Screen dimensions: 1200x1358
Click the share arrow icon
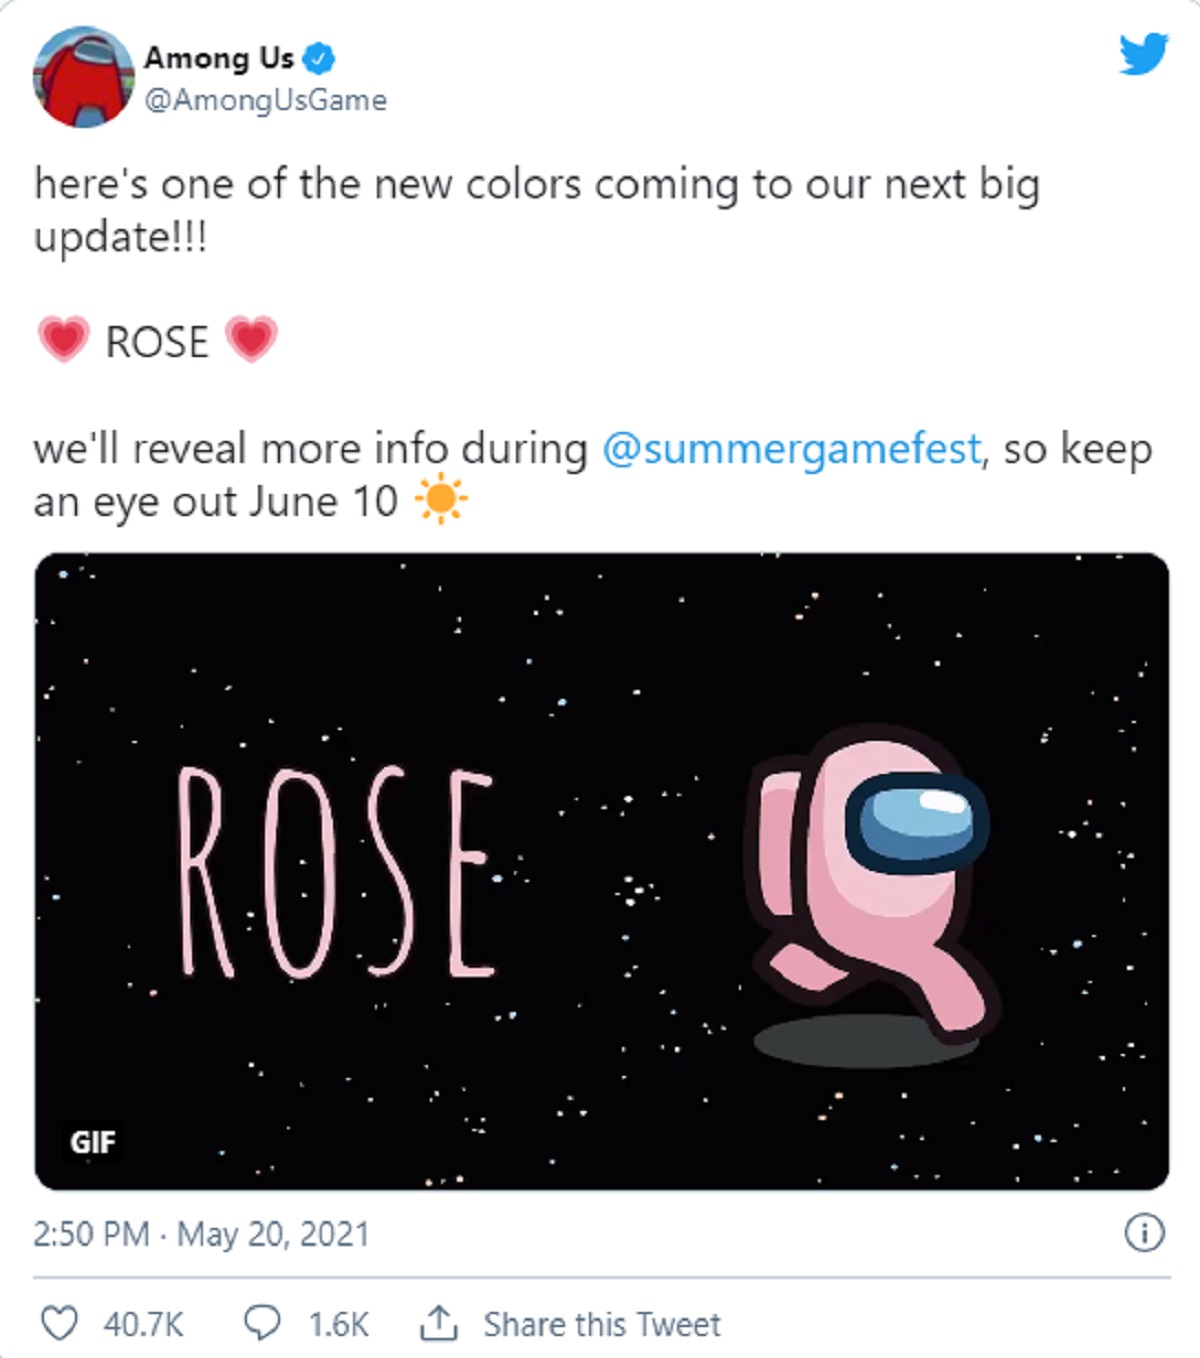coord(437,1324)
